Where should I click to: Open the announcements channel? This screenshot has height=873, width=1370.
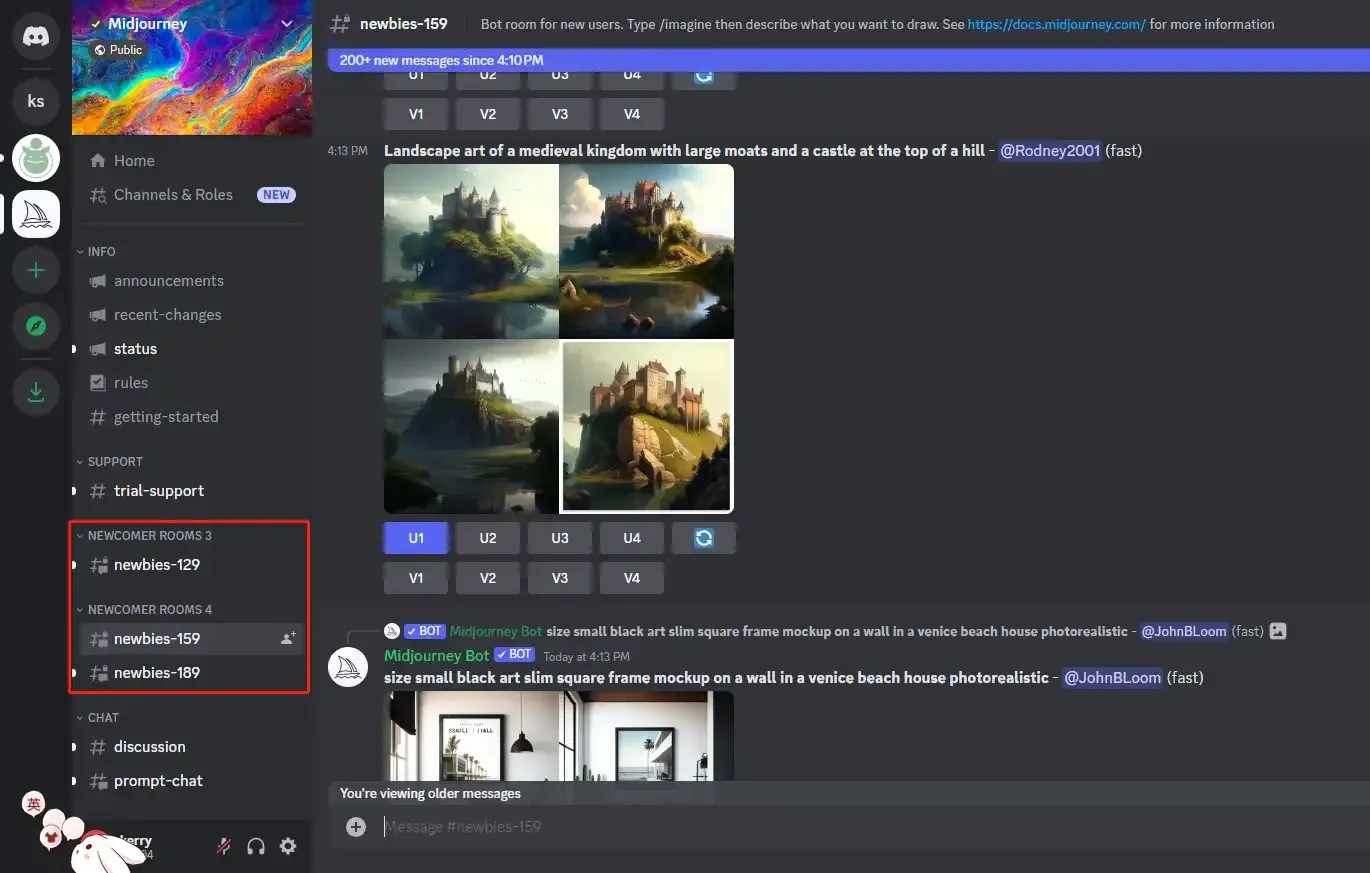[x=168, y=281]
